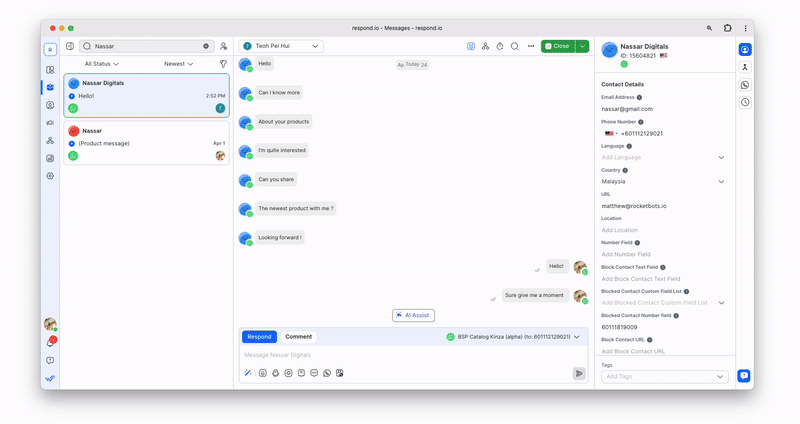This screenshot has width=800, height=424.
Task: Open the Contacts module in left sidebar
Action: pos(50,105)
